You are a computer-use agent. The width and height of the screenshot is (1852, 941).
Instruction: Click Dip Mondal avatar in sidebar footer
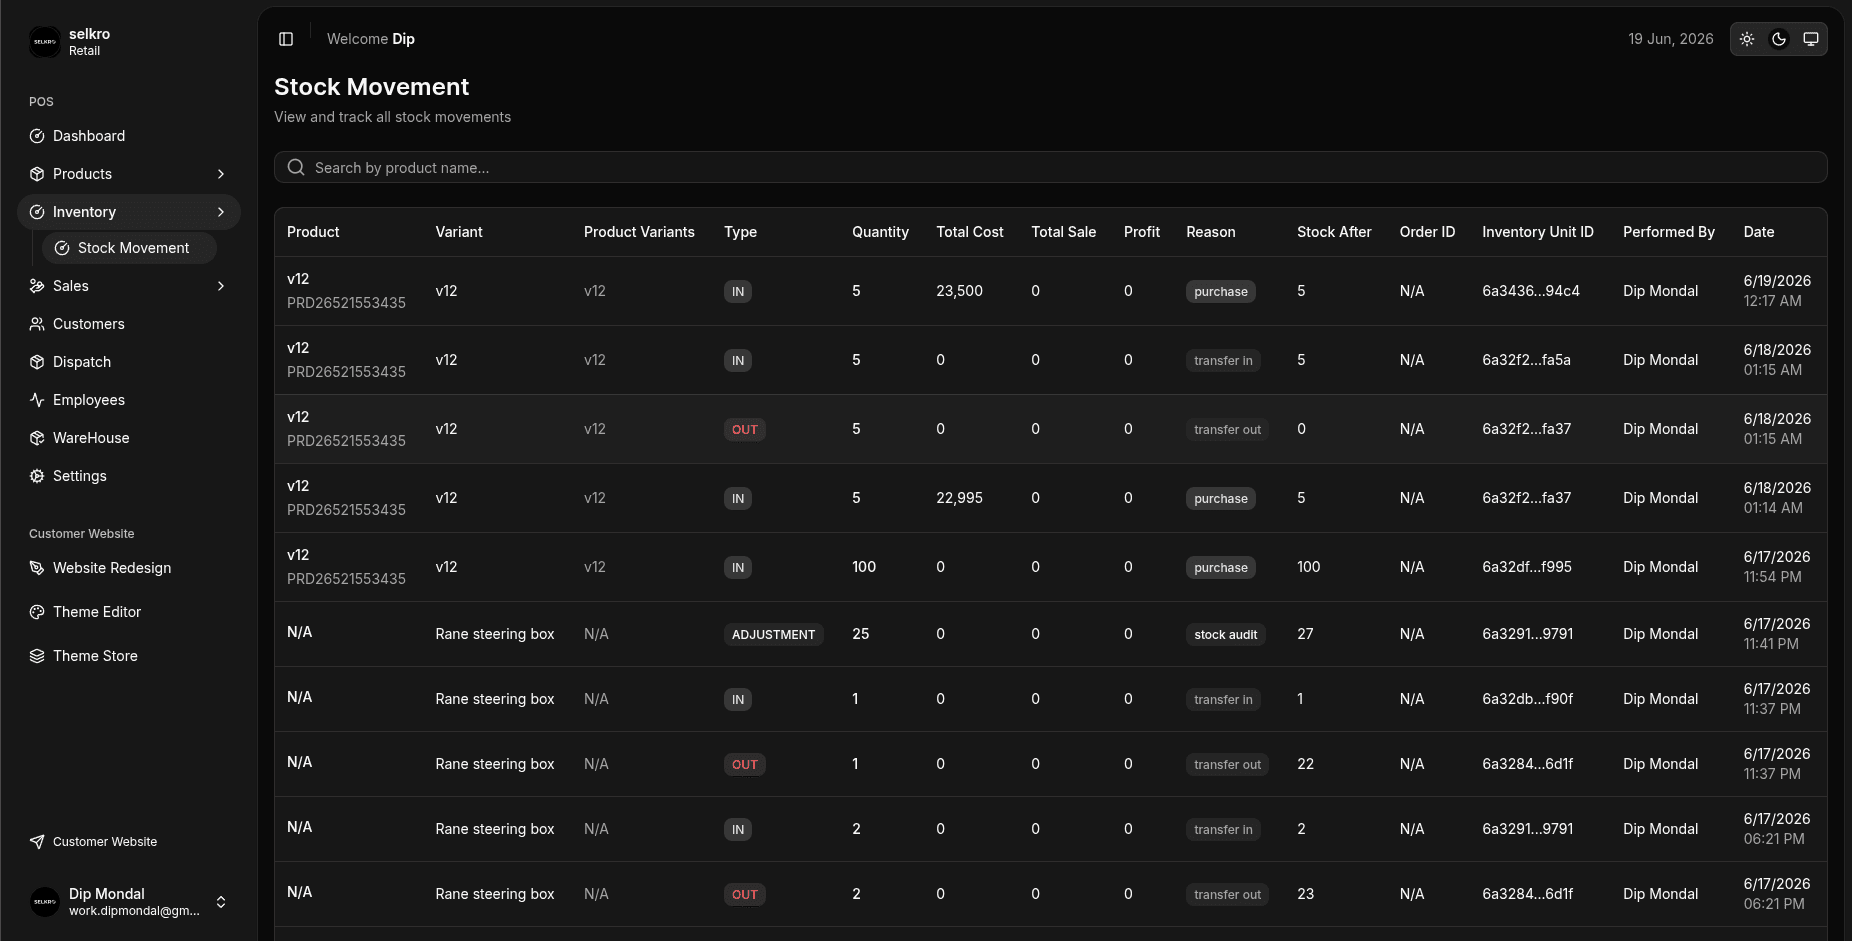point(45,902)
